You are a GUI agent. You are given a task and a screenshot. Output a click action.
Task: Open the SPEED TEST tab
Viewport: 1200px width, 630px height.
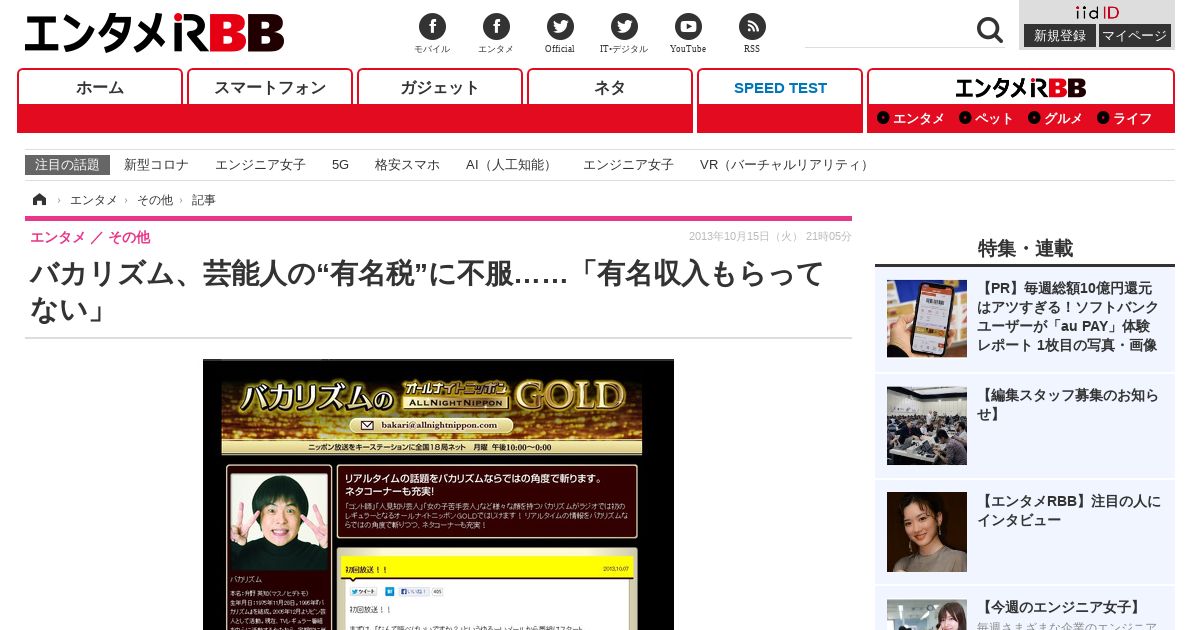(x=780, y=88)
